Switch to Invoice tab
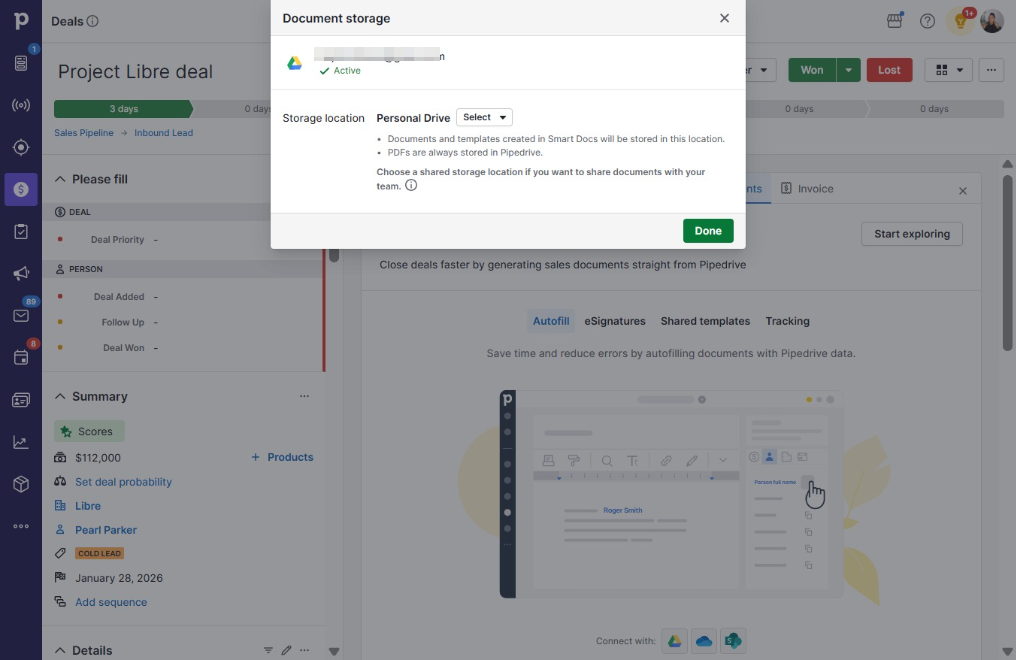 807,188
